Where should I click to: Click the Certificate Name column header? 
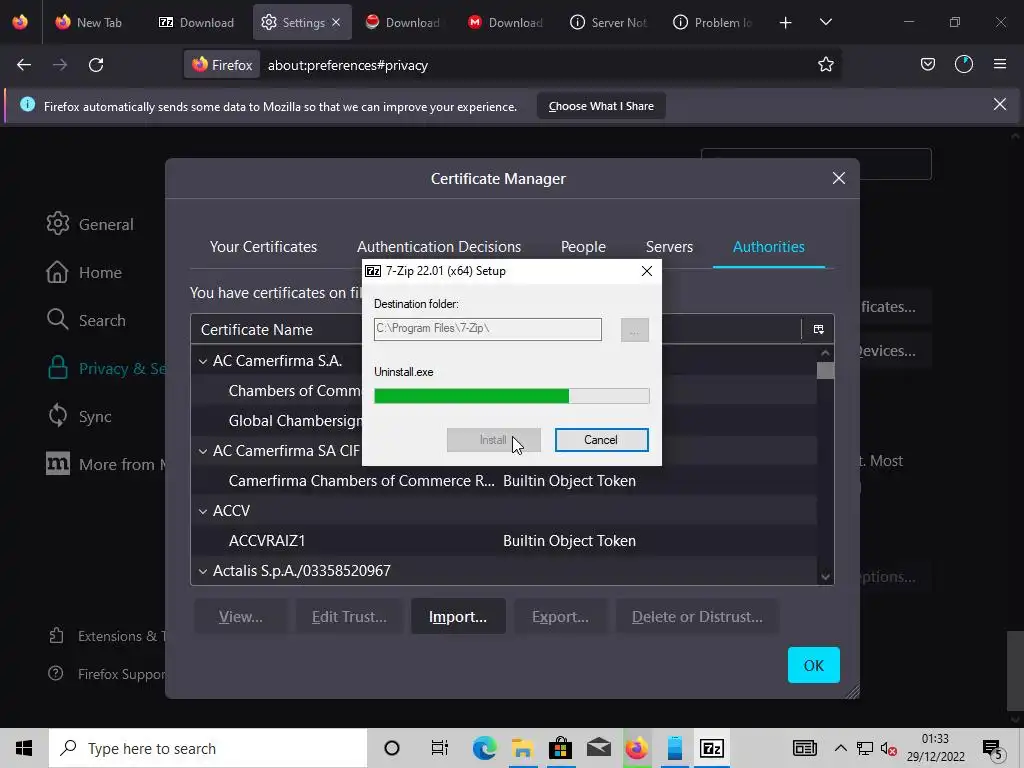pos(276,329)
